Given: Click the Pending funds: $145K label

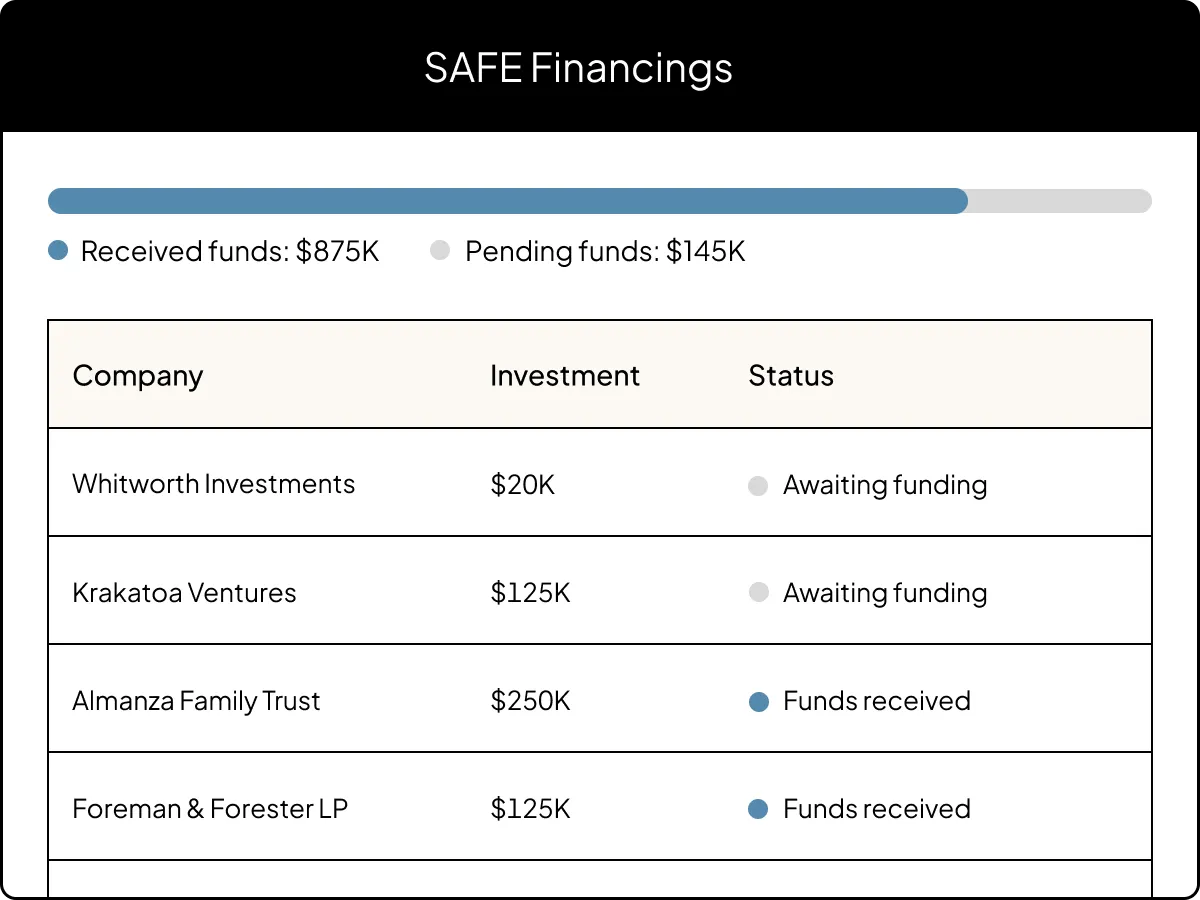Looking at the screenshot, I should click(x=604, y=251).
